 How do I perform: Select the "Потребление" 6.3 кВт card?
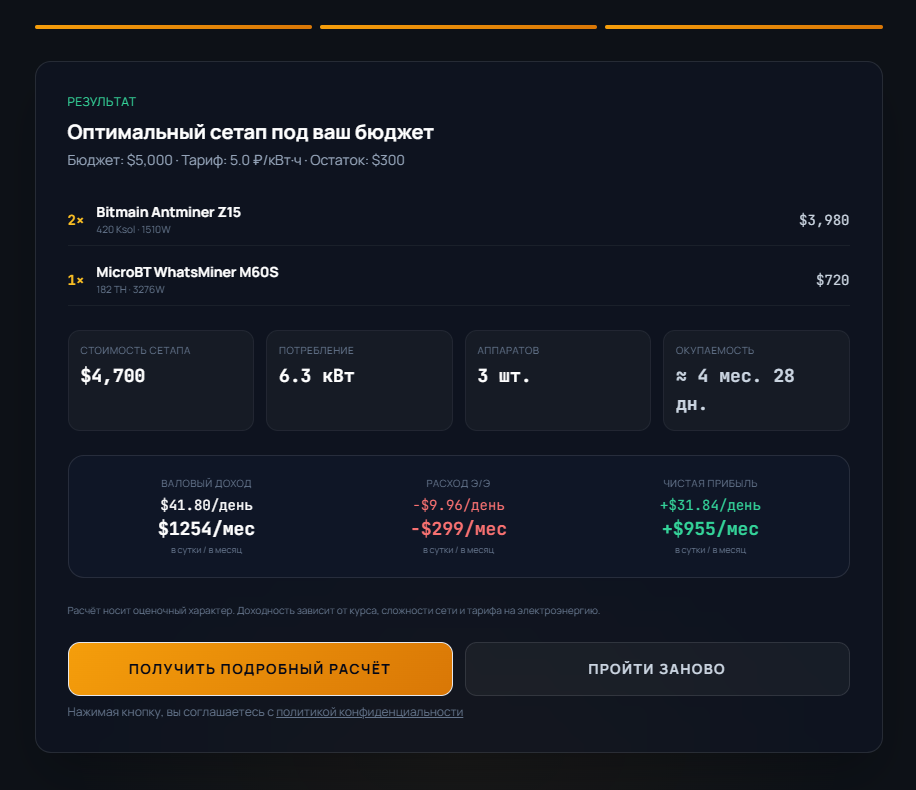coord(358,380)
